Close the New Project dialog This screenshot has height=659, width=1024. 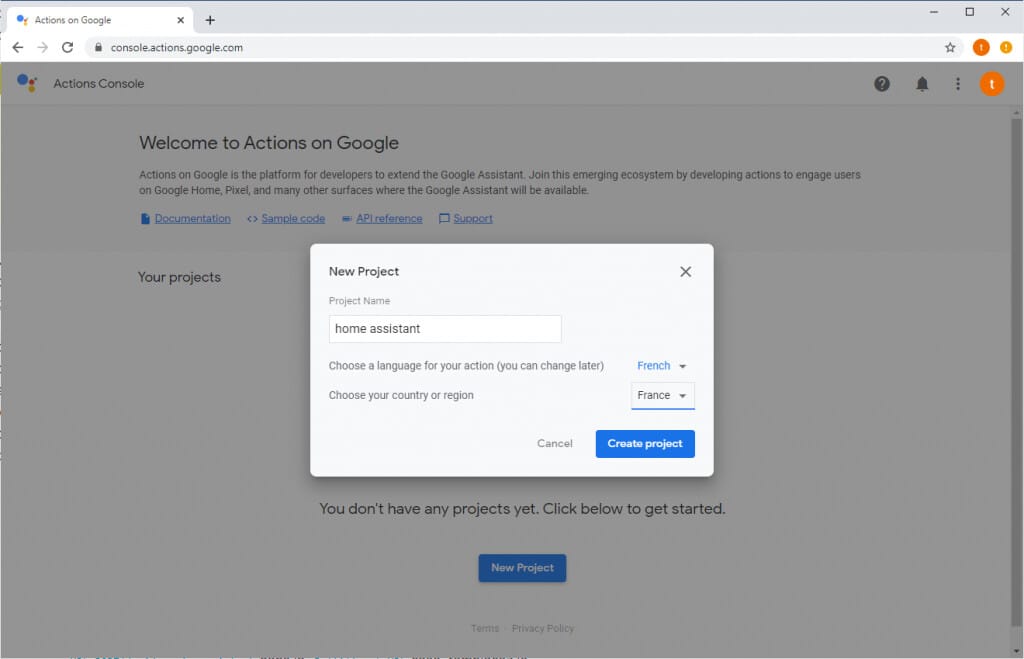point(685,272)
